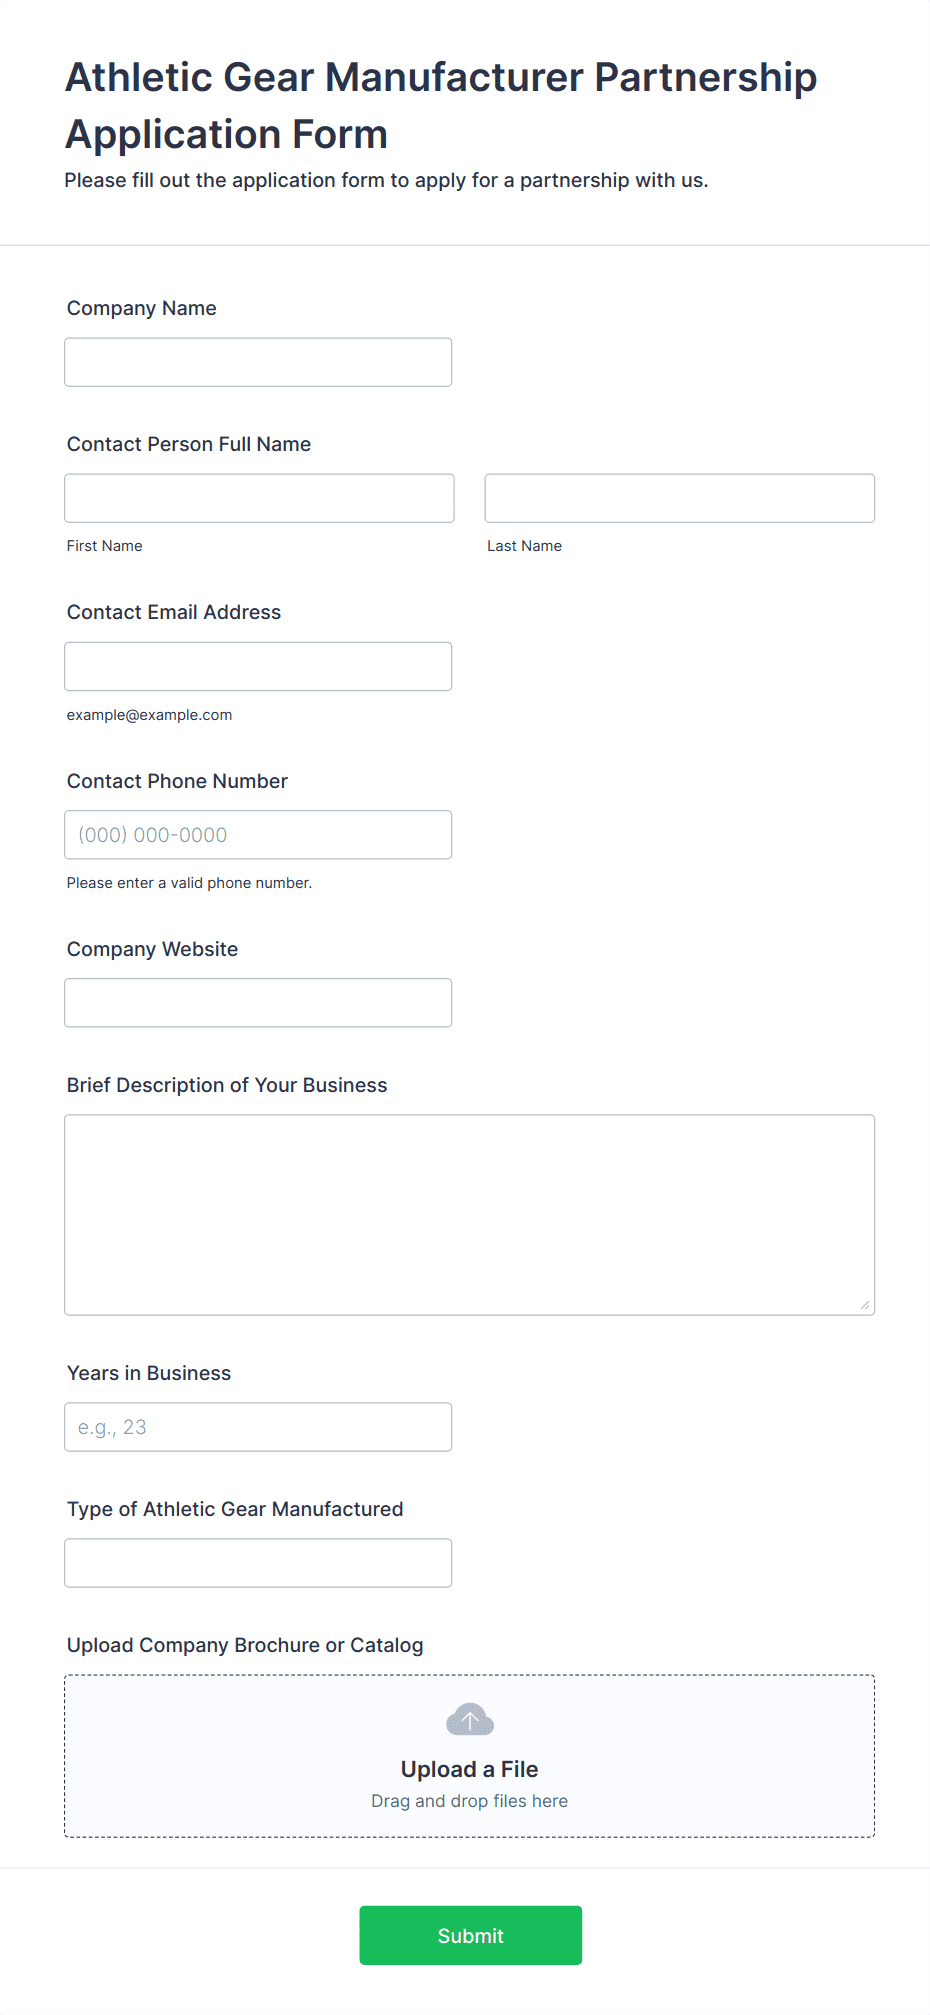Click the "First Name" sublabel
The width and height of the screenshot is (930, 2015).
pyautogui.click(x=104, y=546)
